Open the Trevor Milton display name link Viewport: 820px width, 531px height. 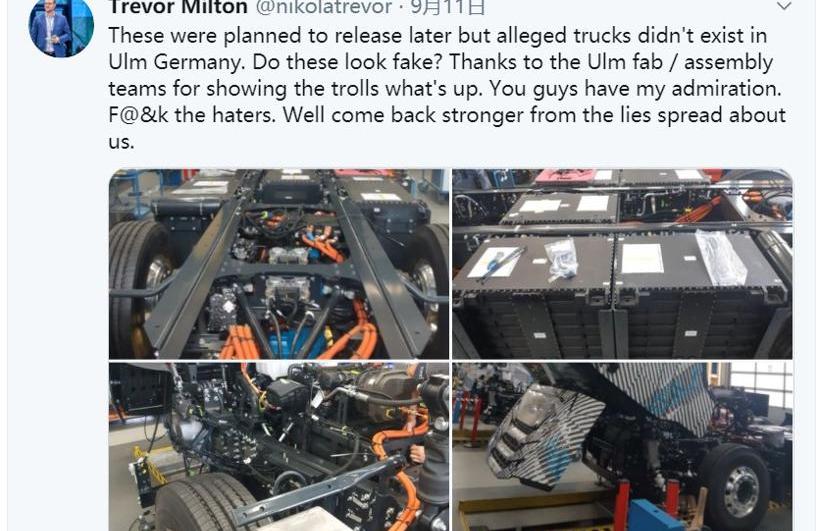click(x=178, y=7)
